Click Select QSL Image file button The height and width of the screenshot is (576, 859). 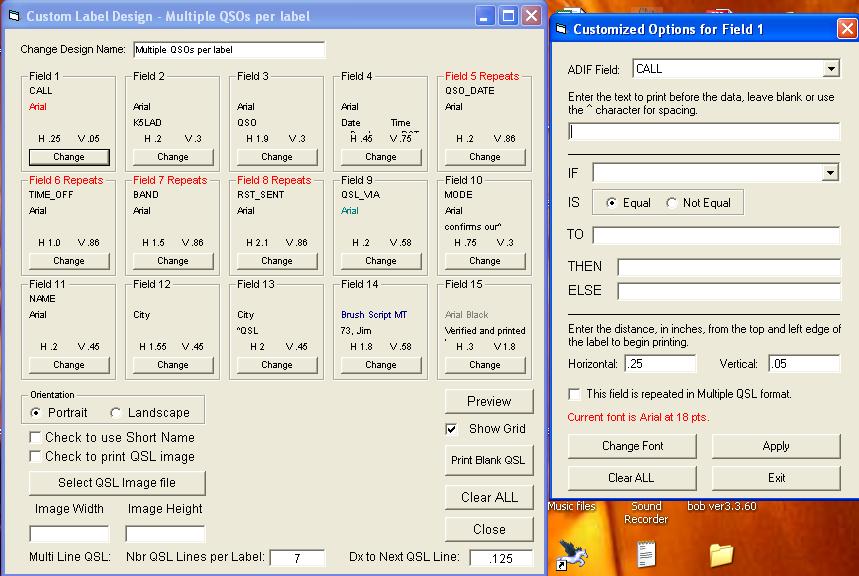click(117, 483)
